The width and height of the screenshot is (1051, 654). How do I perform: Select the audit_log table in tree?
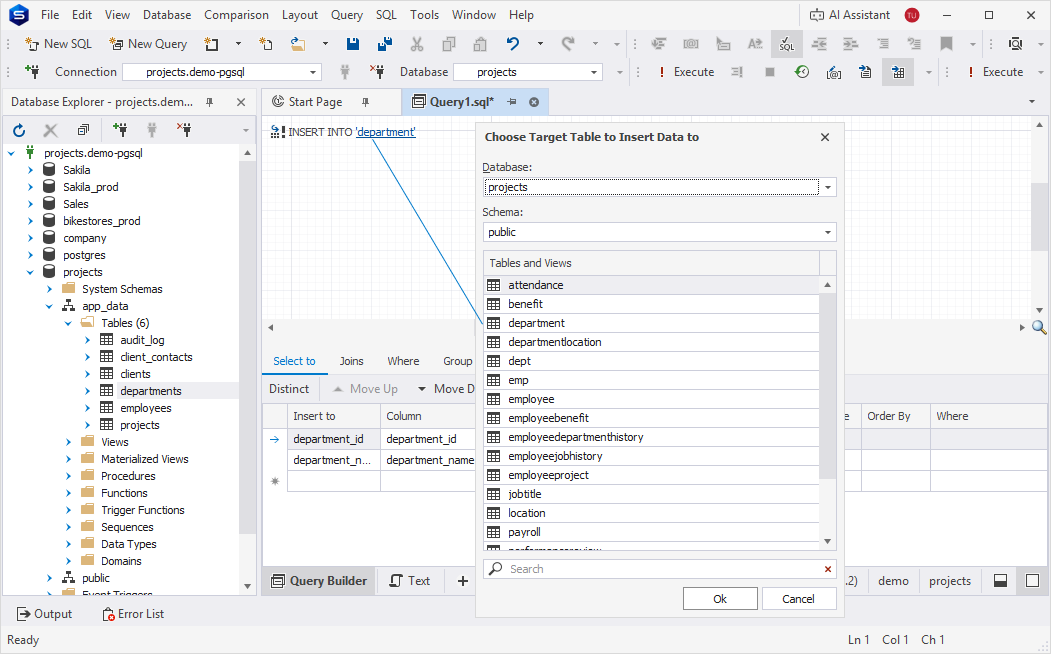[x=142, y=340]
